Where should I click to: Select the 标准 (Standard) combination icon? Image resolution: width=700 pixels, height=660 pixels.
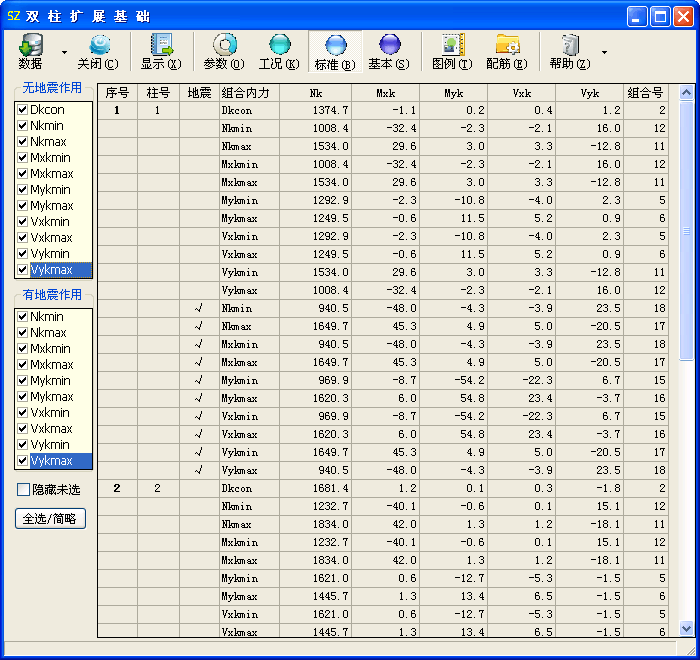(x=334, y=45)
